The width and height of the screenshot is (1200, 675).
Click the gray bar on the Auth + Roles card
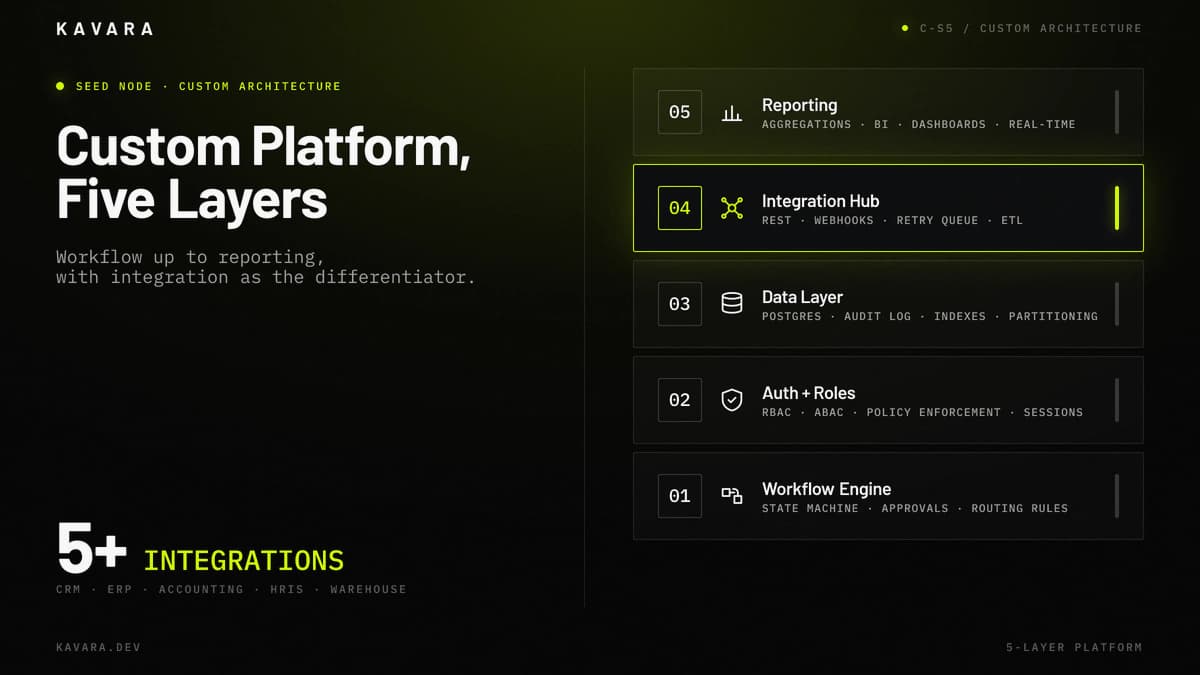1117,400
